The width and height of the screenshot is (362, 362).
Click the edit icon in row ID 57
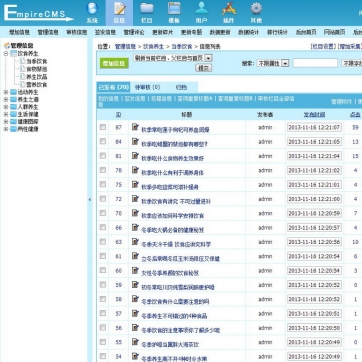135,313
